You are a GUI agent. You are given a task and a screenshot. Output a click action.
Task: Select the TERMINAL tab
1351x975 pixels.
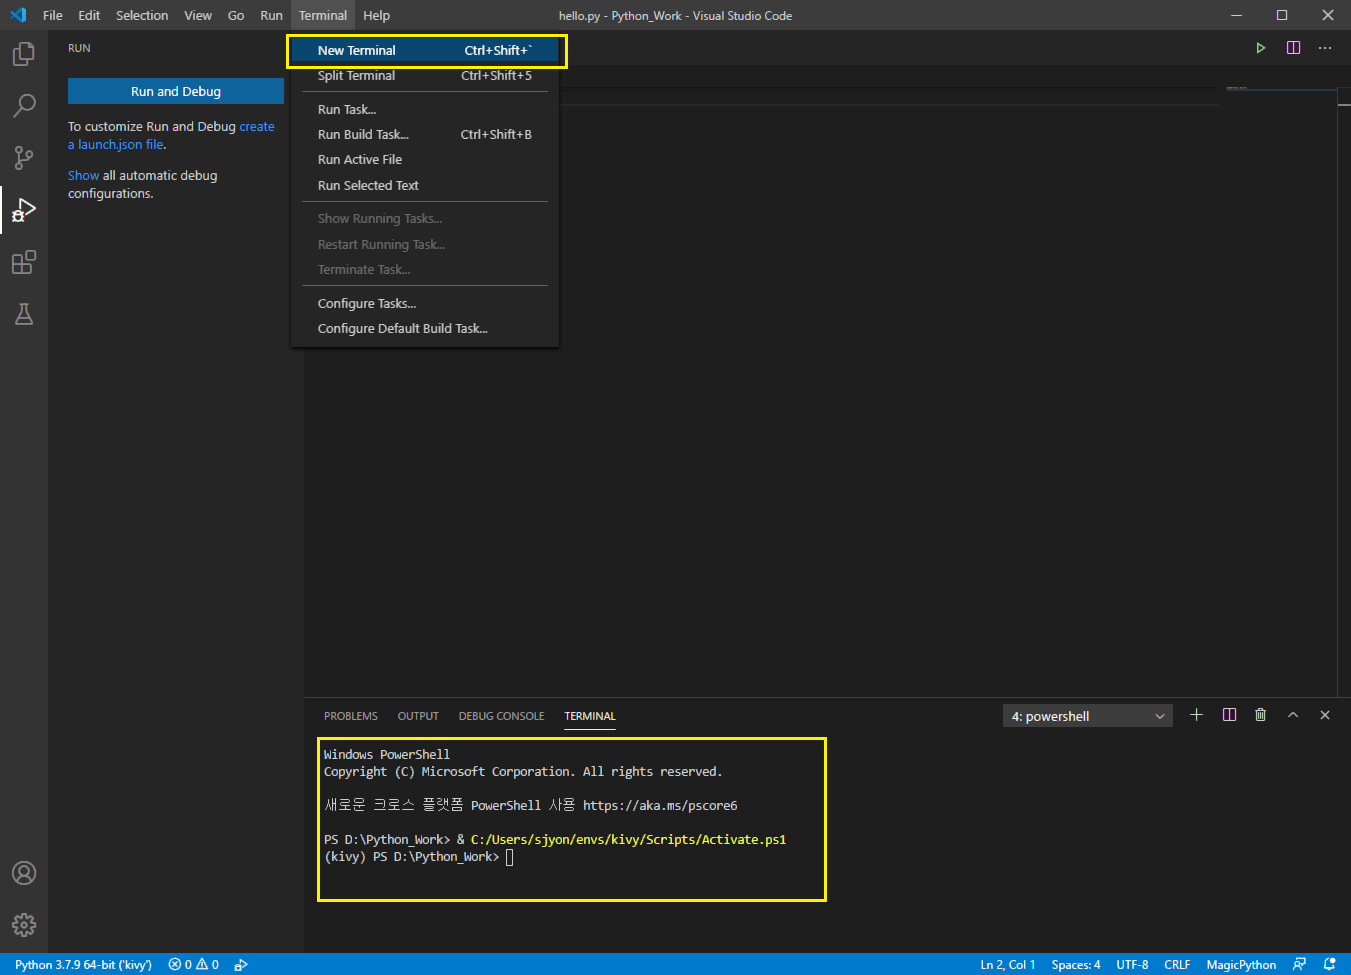pyautogui.click(x=590, y=716)
